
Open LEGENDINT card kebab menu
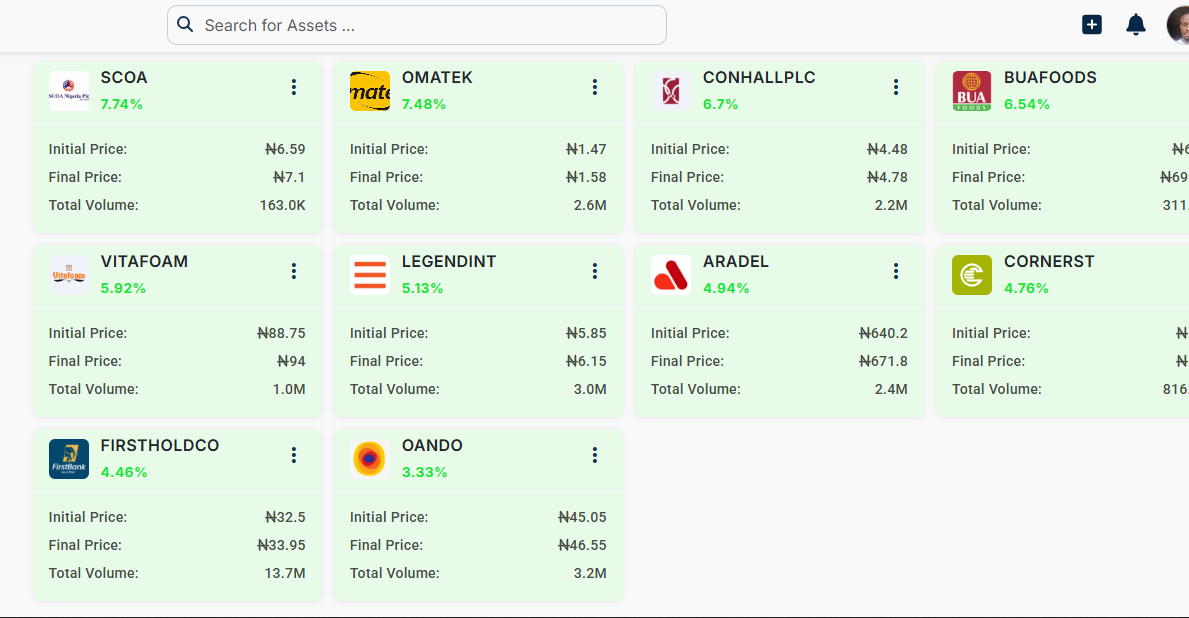click(x=595, y=271)
